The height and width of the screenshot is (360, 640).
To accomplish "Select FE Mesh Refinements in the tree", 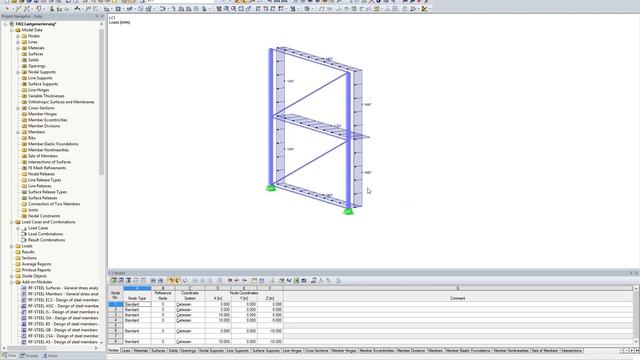I will click(47, 168).
